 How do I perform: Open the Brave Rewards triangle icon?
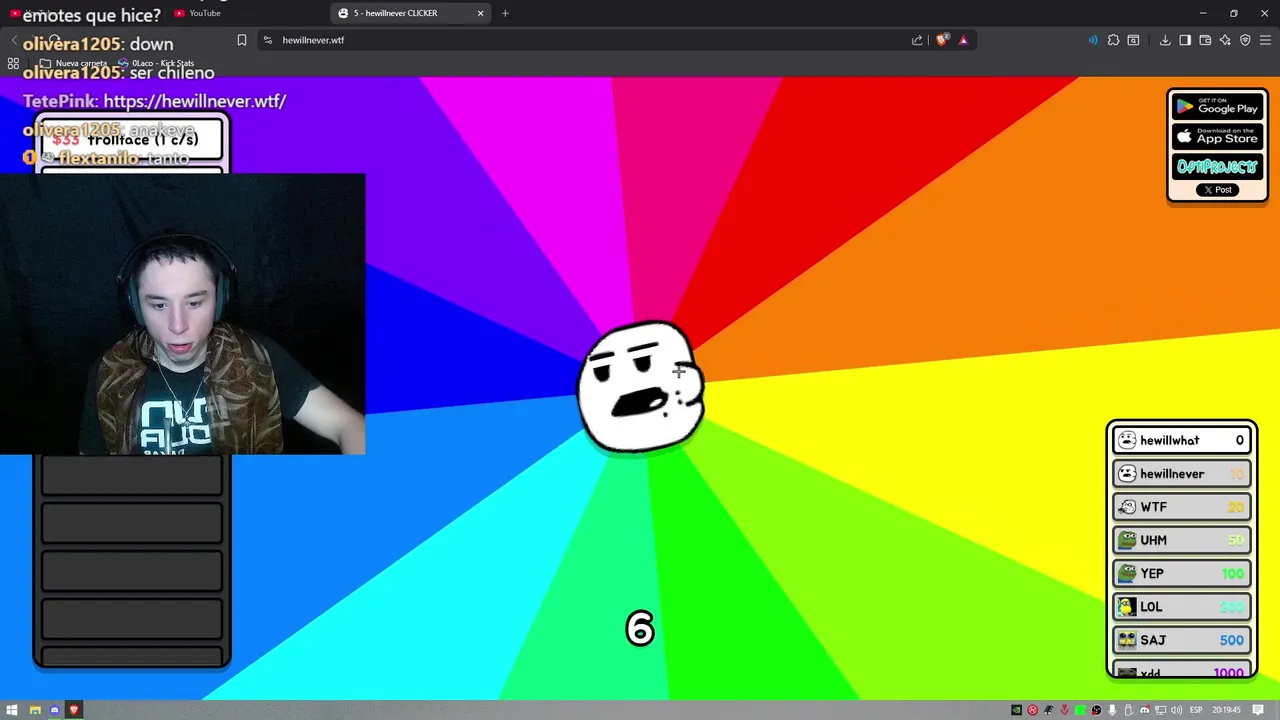tap(963, 40)
